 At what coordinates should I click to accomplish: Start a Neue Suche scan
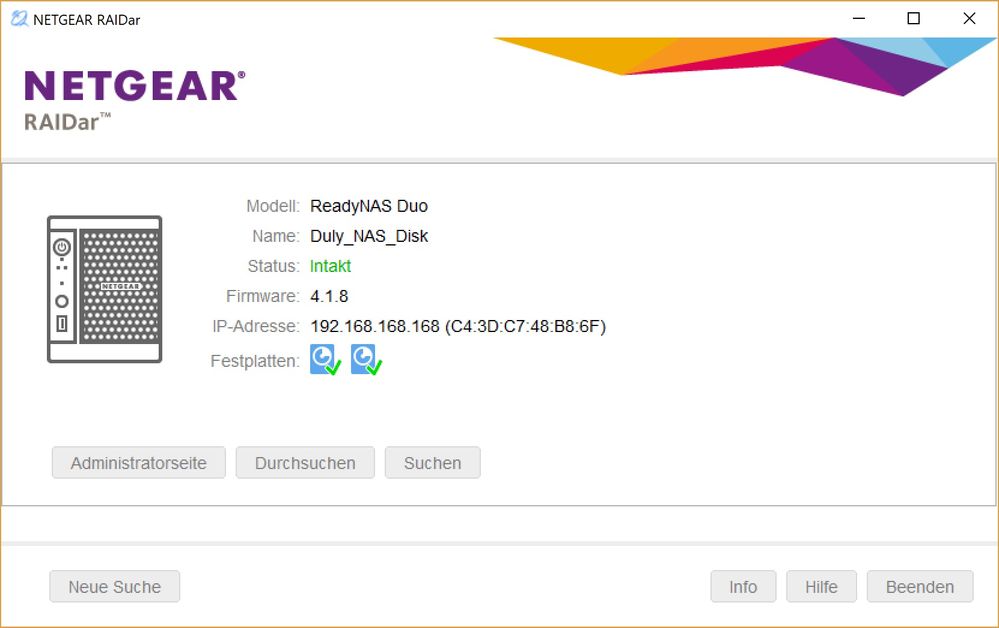coord(114,587)
